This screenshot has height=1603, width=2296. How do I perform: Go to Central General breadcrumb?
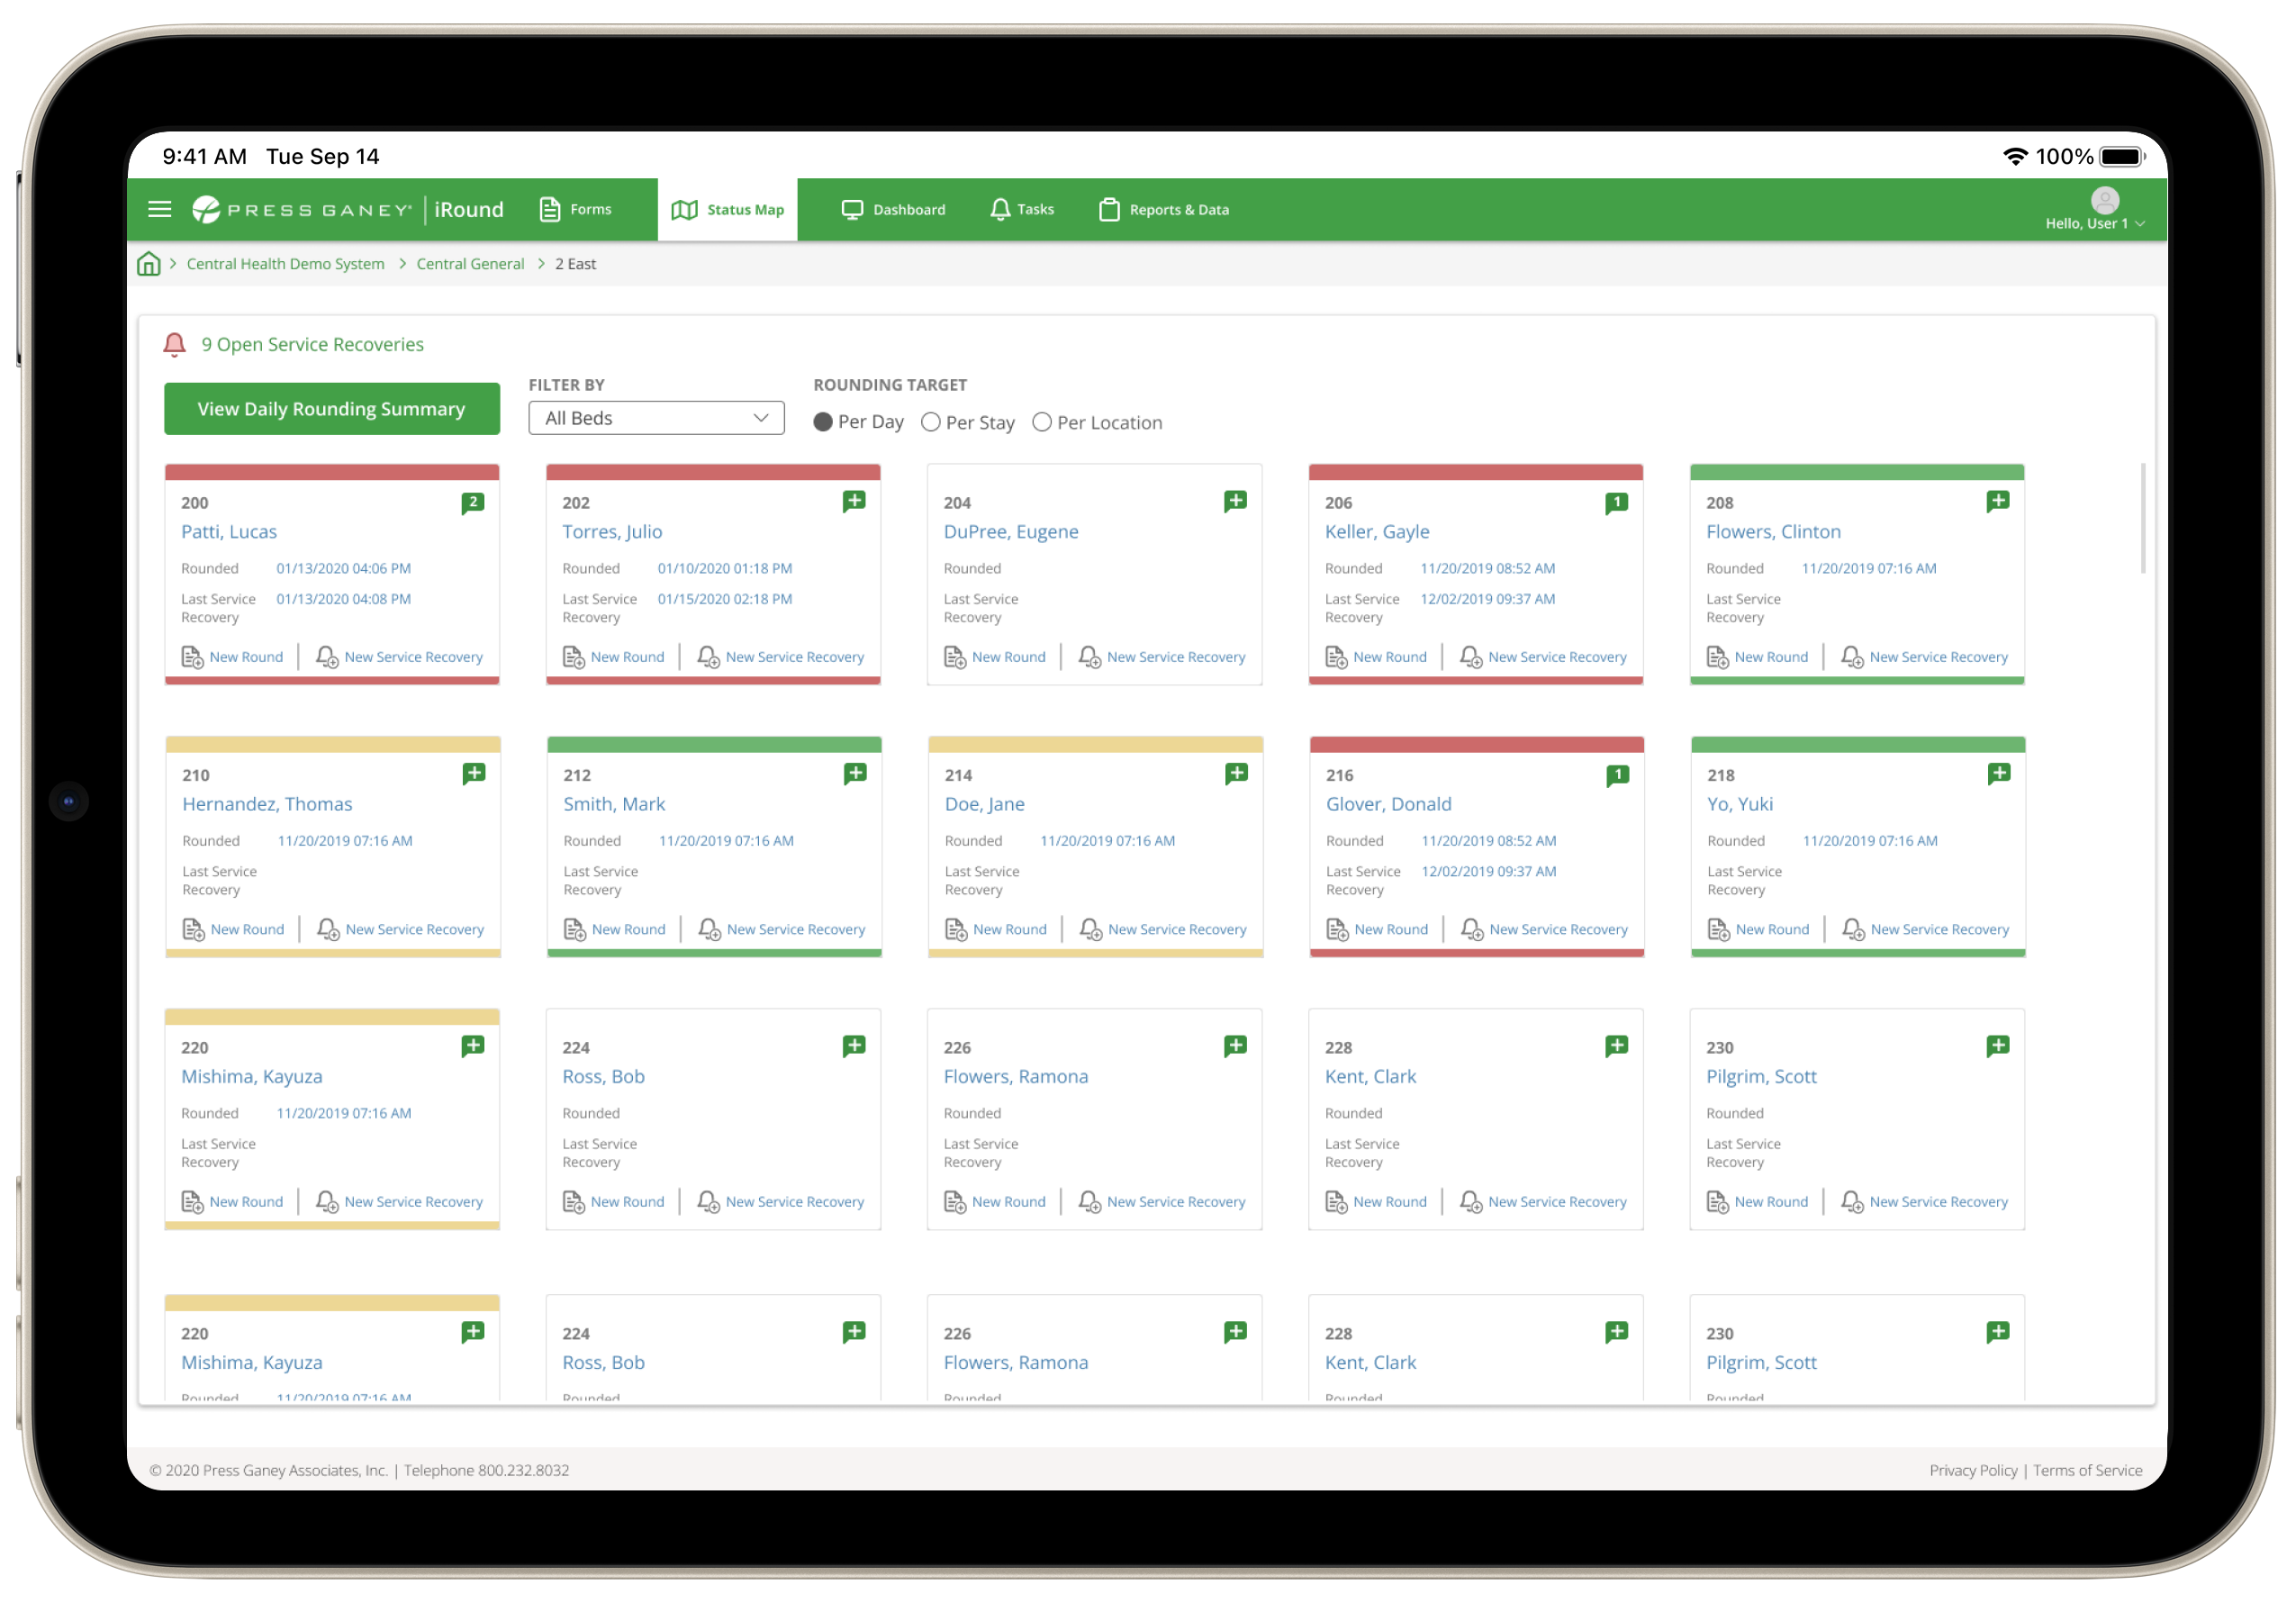click(x=470, y=264)
